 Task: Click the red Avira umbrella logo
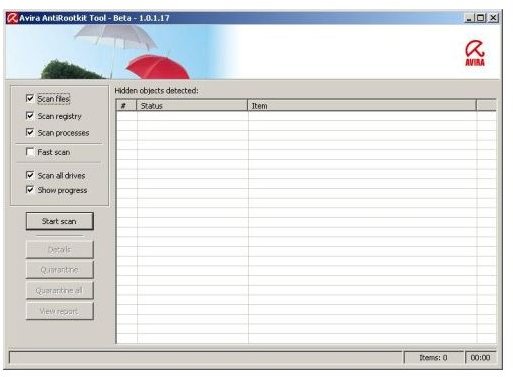coord(475,53)
